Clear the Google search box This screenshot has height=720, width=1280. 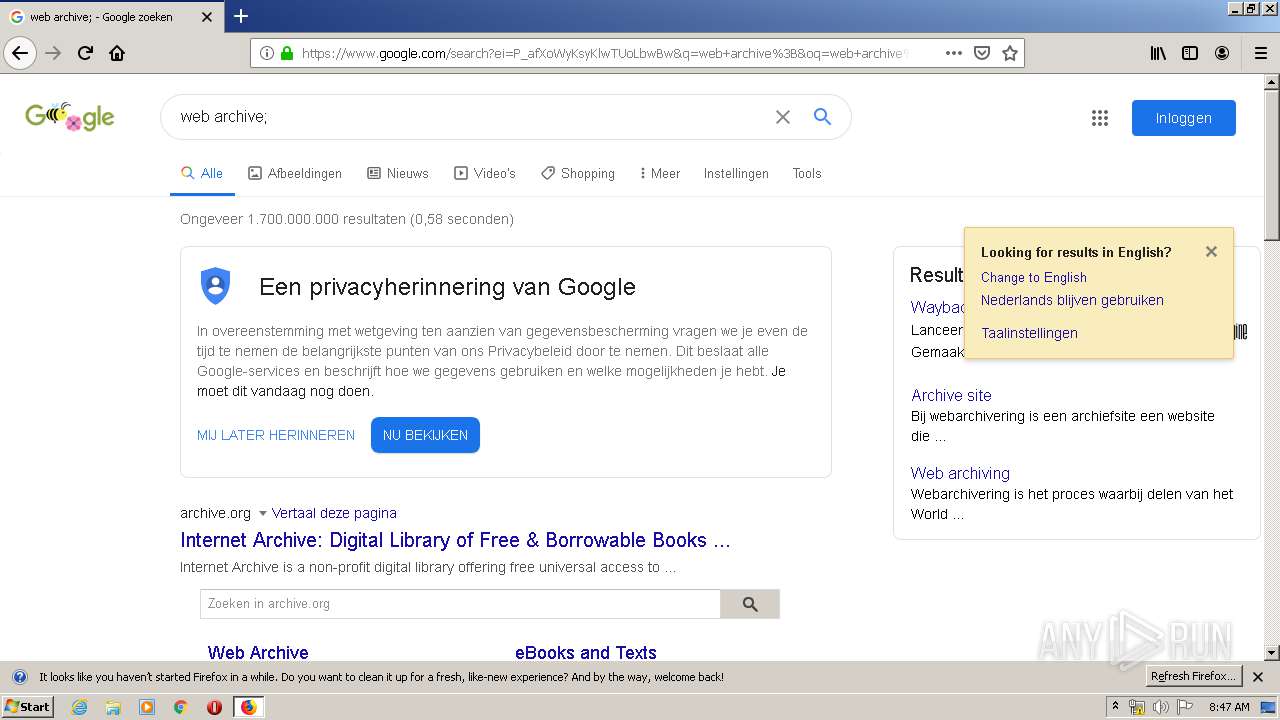[x=783, y=117]
